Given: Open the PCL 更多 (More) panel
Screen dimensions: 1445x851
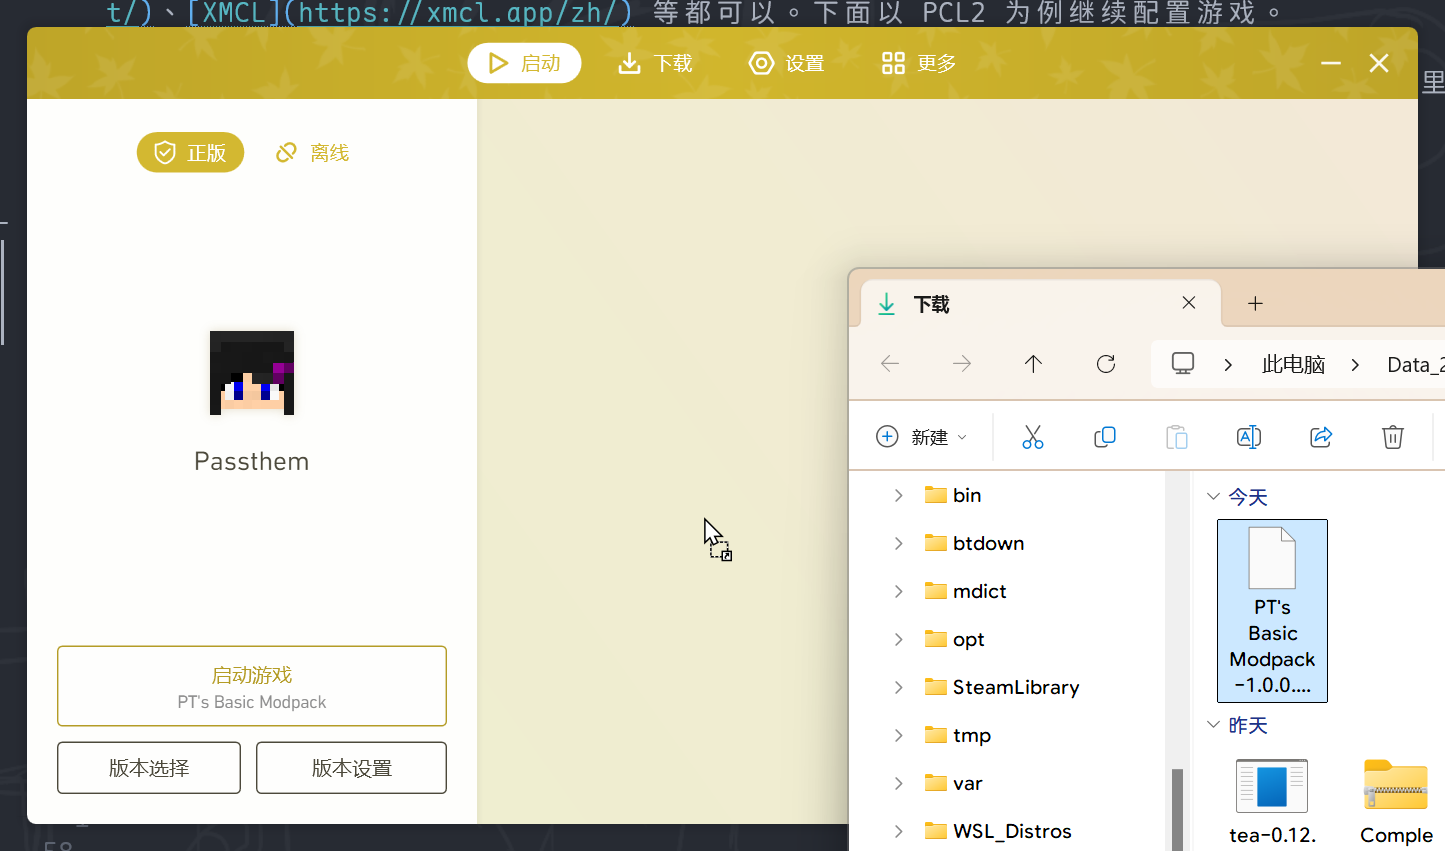Looking at the screenshot, I should point(916,62).
